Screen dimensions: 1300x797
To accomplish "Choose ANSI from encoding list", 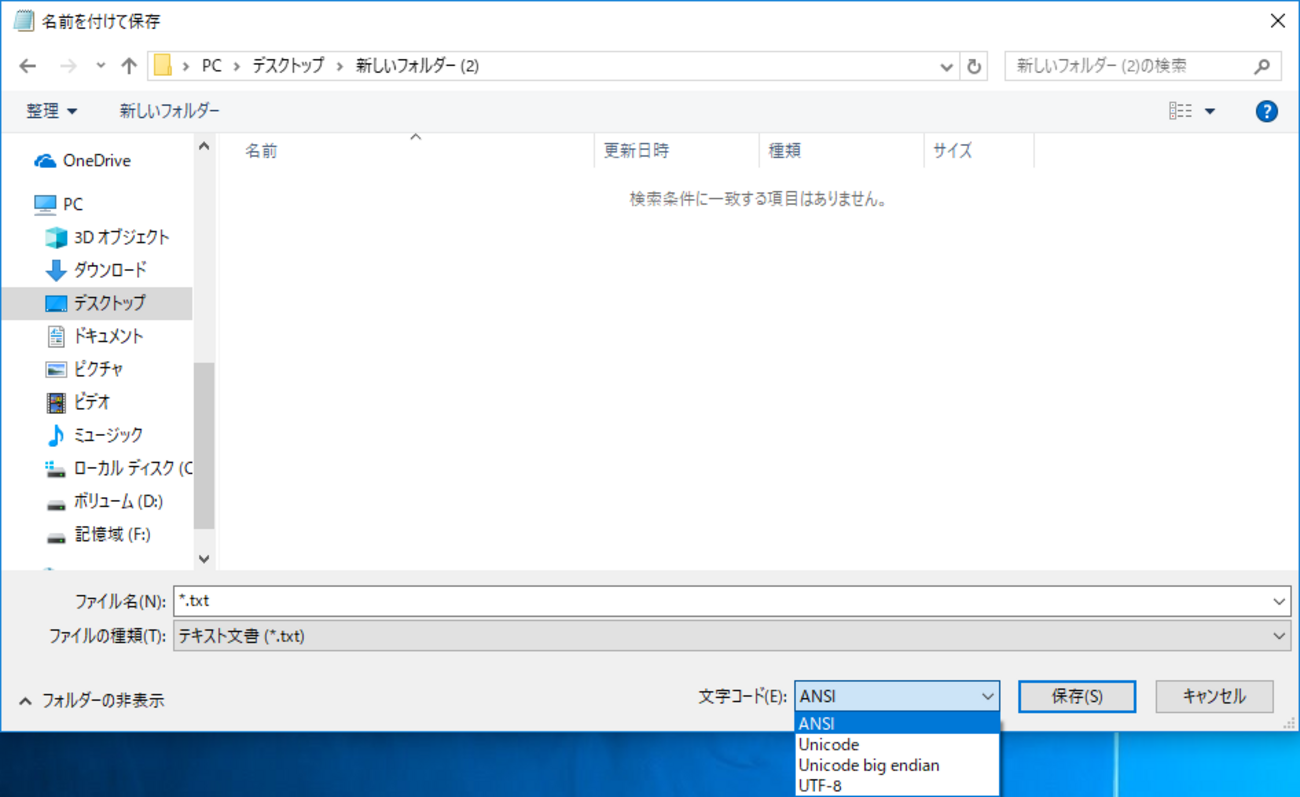I will pos(897,724).
